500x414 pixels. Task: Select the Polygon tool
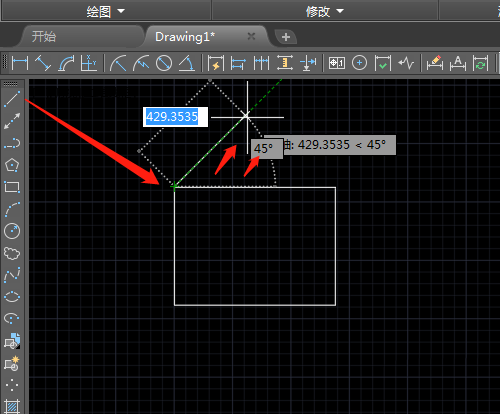[x=12, y=165]
